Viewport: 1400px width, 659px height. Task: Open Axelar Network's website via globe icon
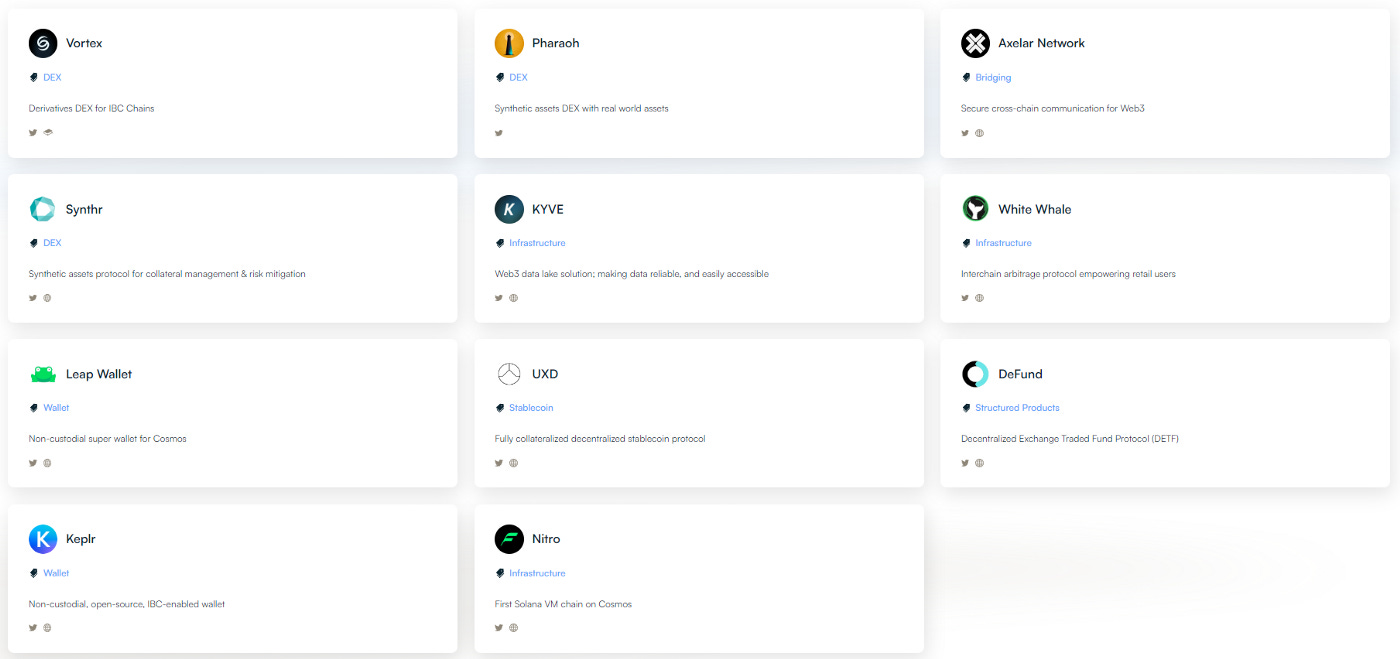pyautogui.click(x=979, y=132)
